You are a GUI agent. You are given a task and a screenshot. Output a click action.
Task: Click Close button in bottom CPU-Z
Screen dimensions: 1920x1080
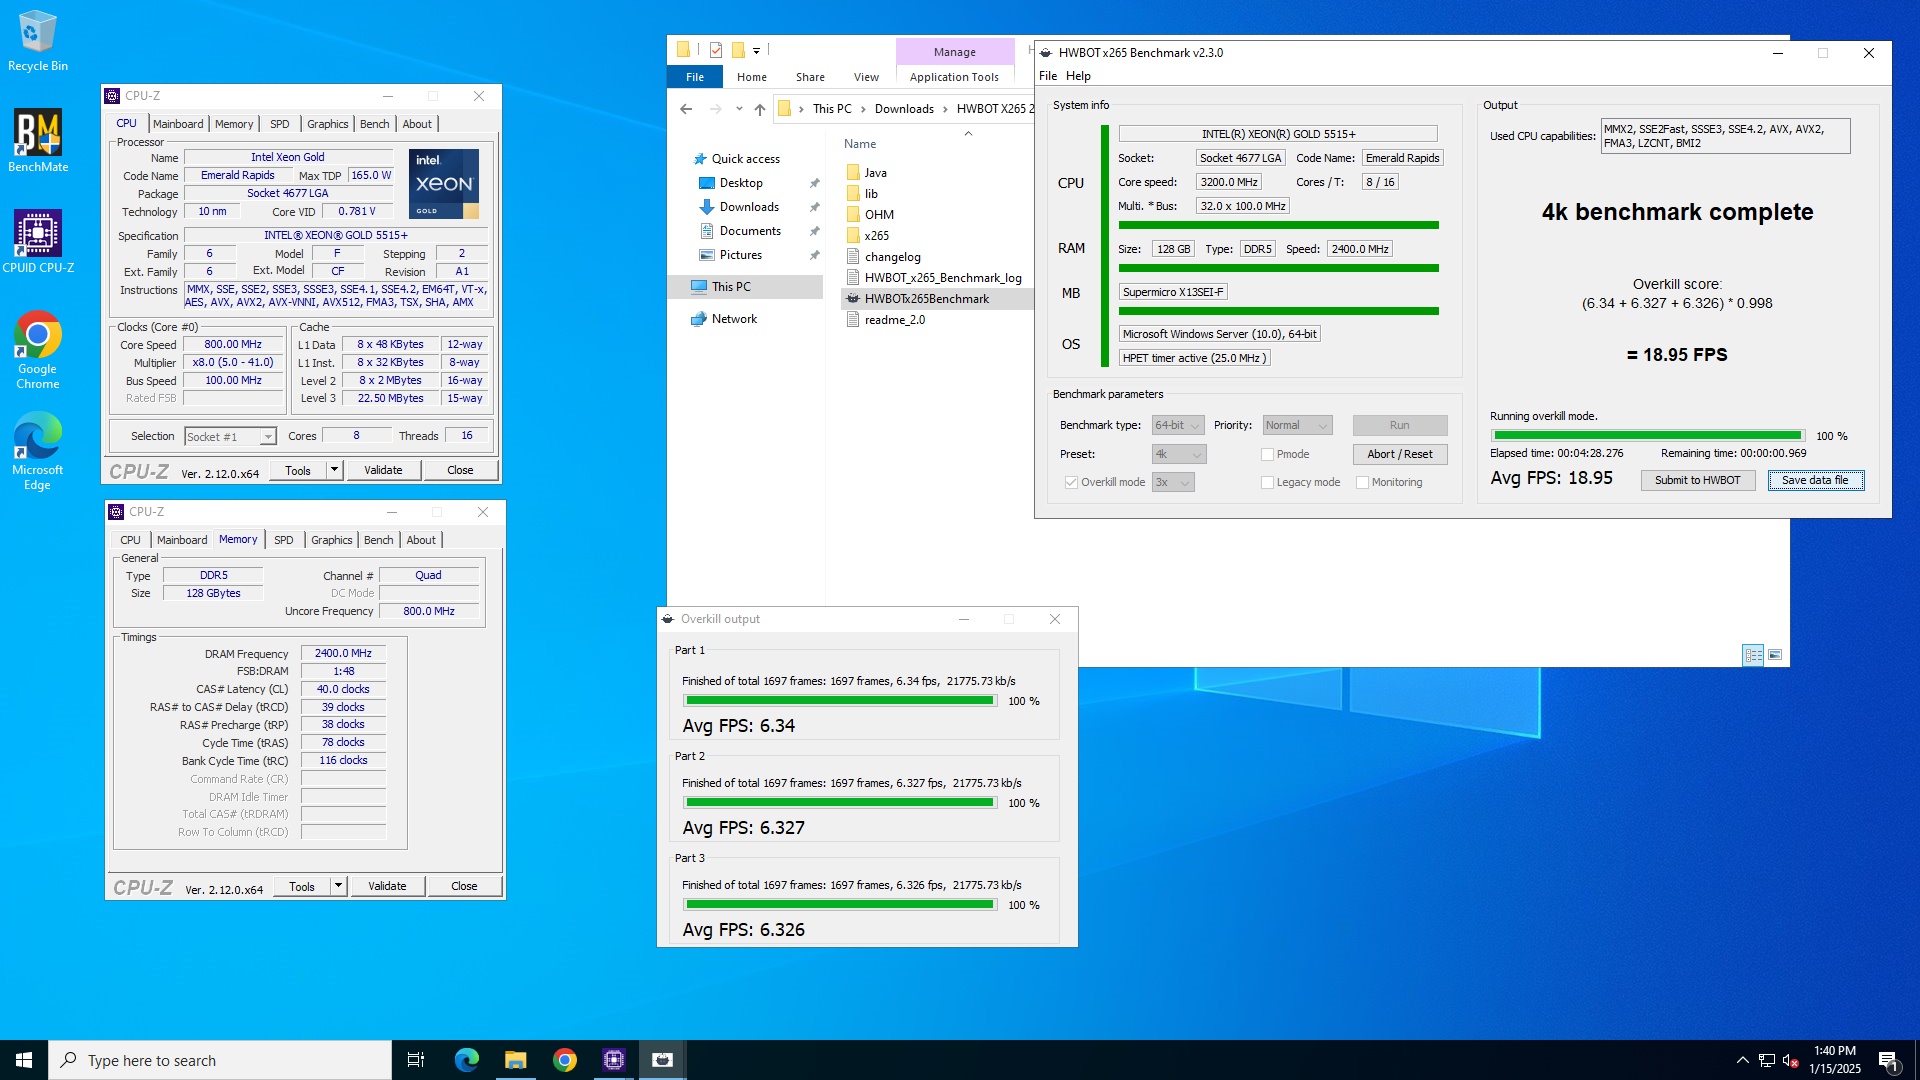click(464, 886)
